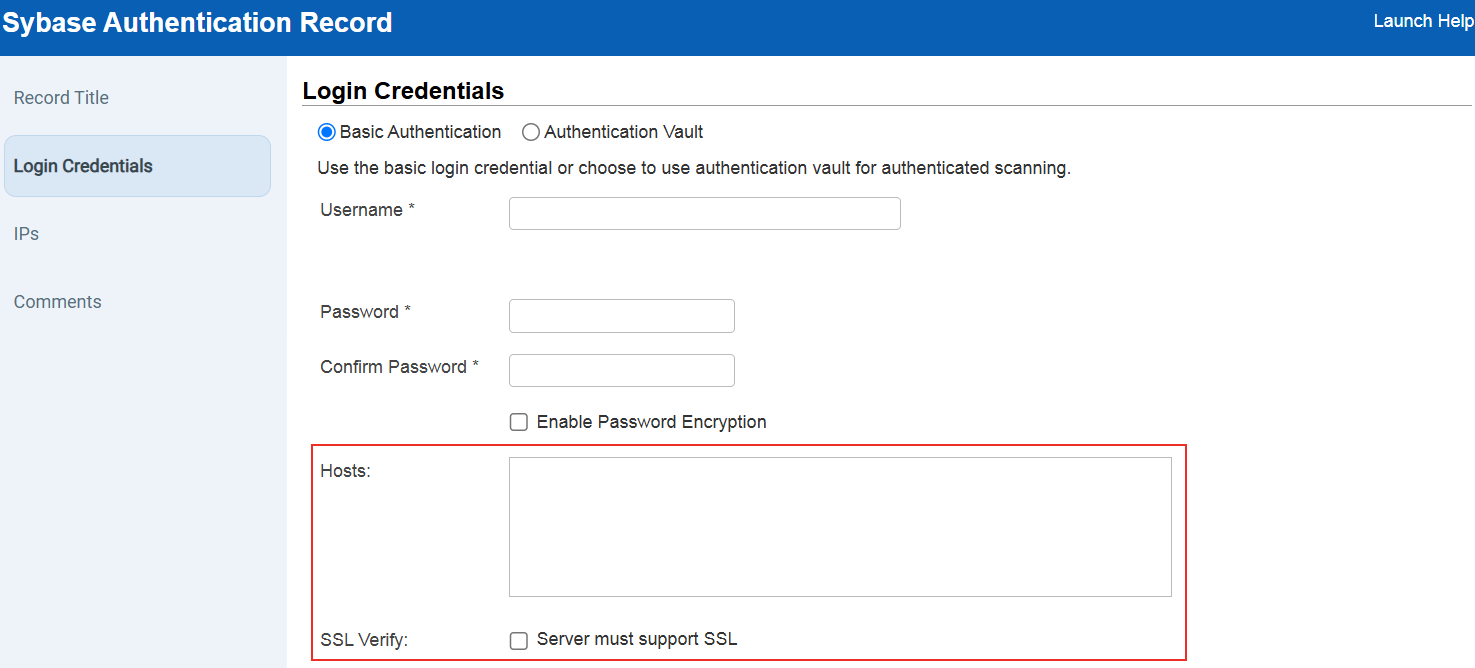This screenshot has height=668, width=1475.
Task: Enable Password Encryption
Action: (x=518, y=421)
